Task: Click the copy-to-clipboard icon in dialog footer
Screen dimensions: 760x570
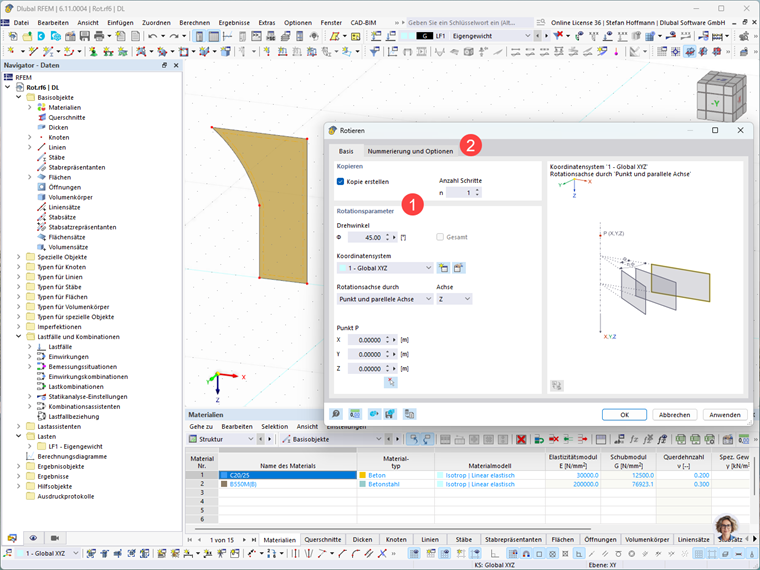Action: pos(410,414)
